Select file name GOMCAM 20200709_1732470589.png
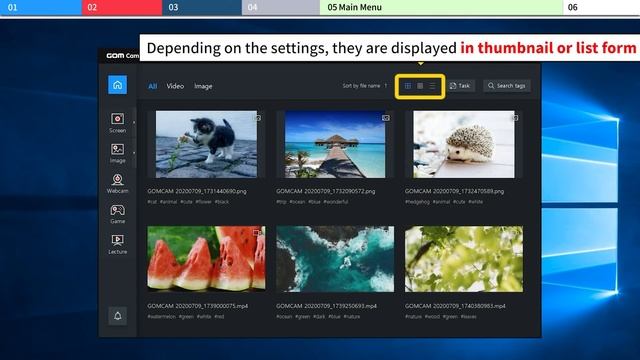640x360 pixels. [x=454, y=191]
